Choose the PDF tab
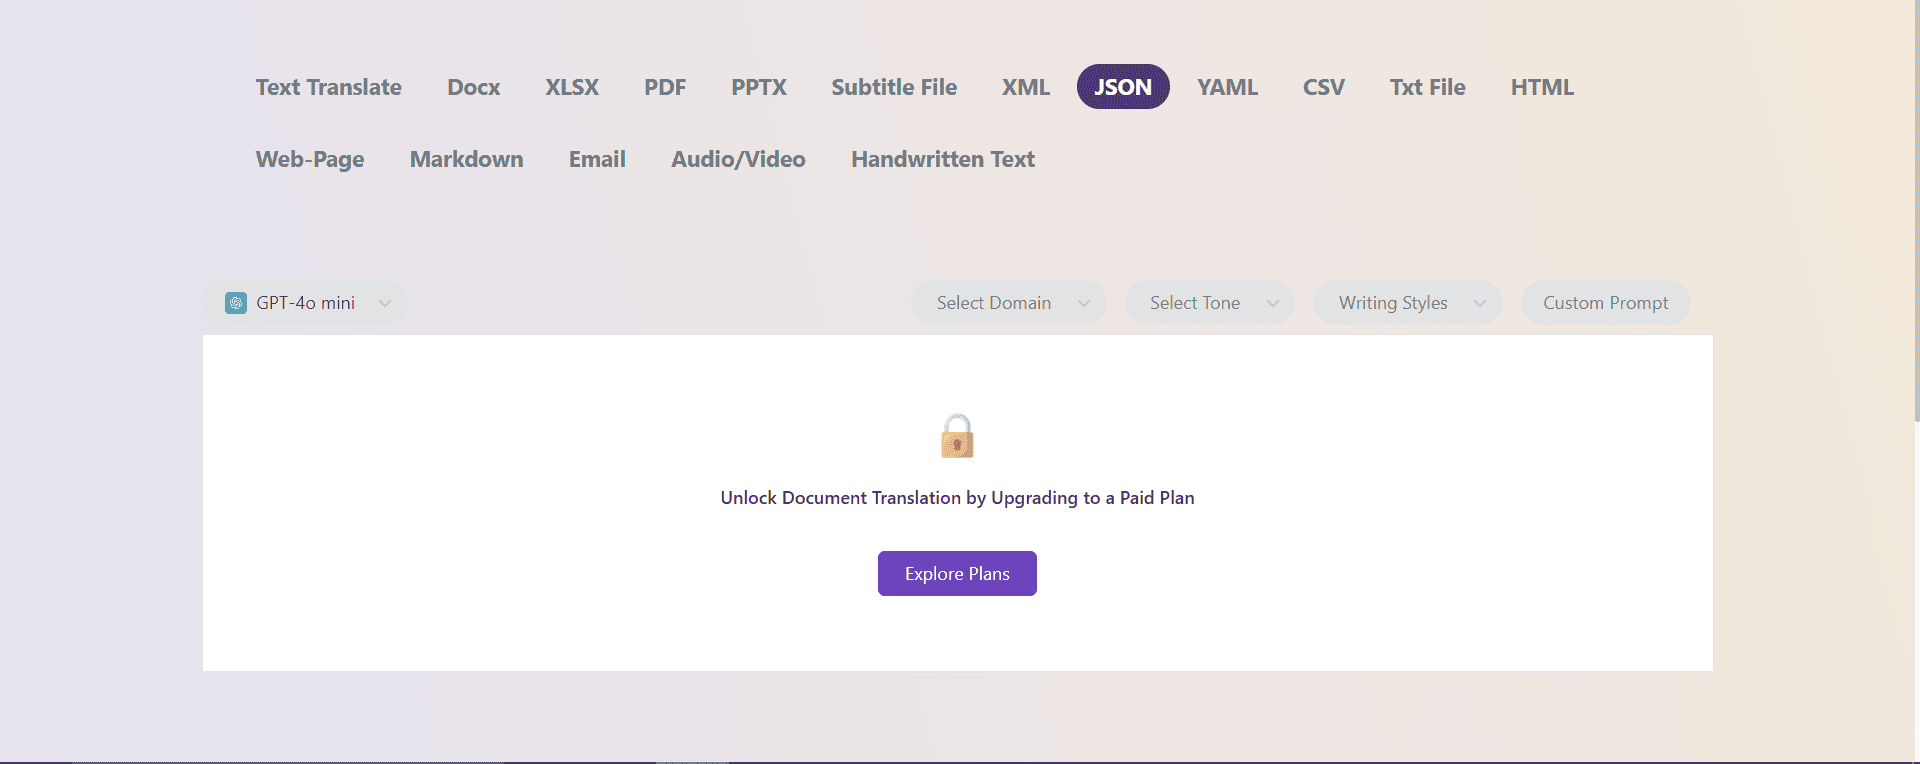Screen dimensions: 1920x764 [x=665, y=87]
